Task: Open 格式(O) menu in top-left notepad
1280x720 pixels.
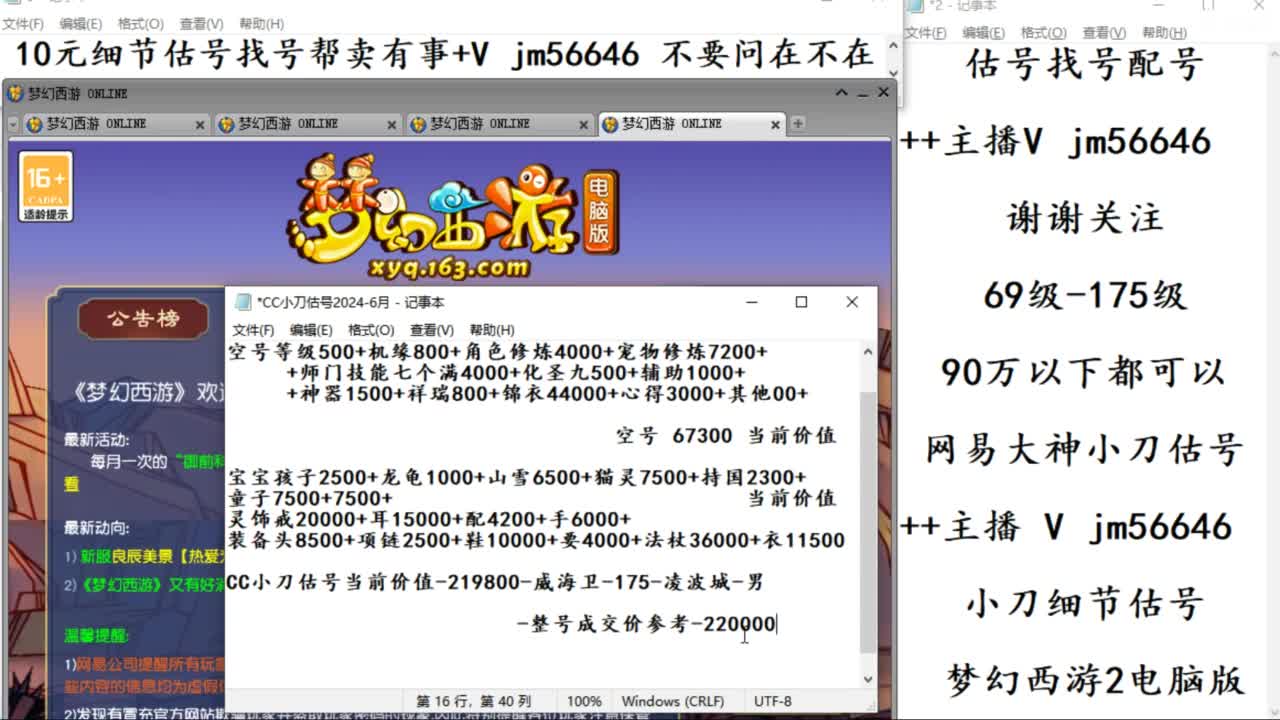Action: click(x=141, y=23)
